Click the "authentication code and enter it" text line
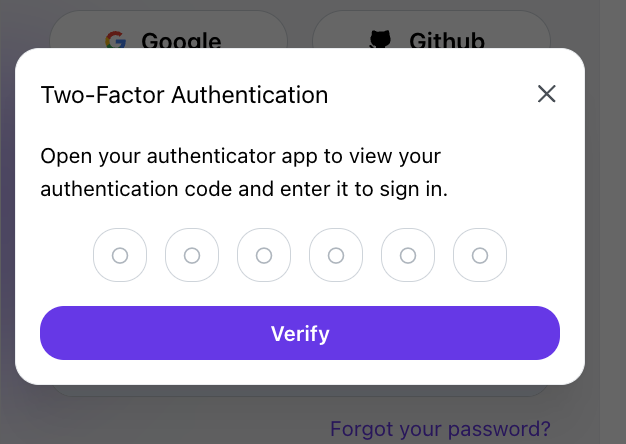The image size is (626, 444). (x=244, y=189)
